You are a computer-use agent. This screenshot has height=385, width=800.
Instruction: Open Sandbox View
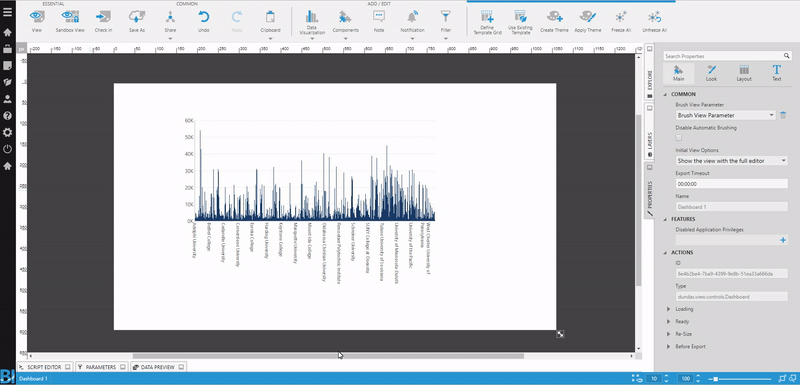click(x=70, y=21)
